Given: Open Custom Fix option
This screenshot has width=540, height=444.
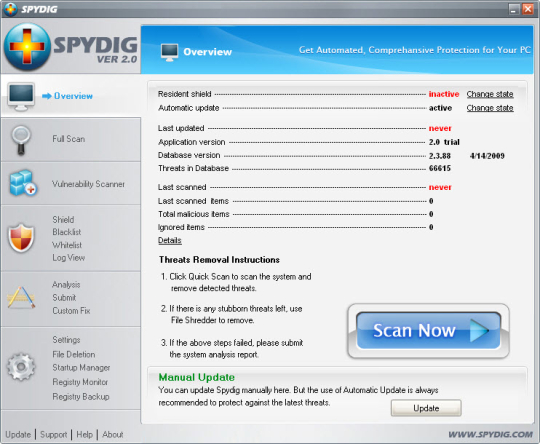Looking at the screenshot, I should (71, 311).
